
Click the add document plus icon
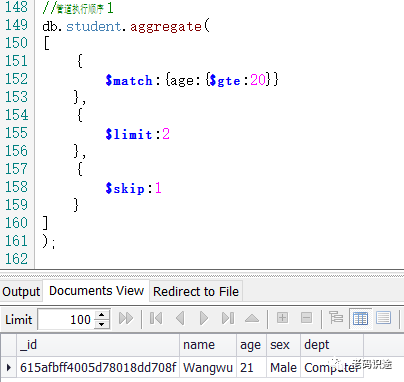pyautogui.click(x=282, y=318)
